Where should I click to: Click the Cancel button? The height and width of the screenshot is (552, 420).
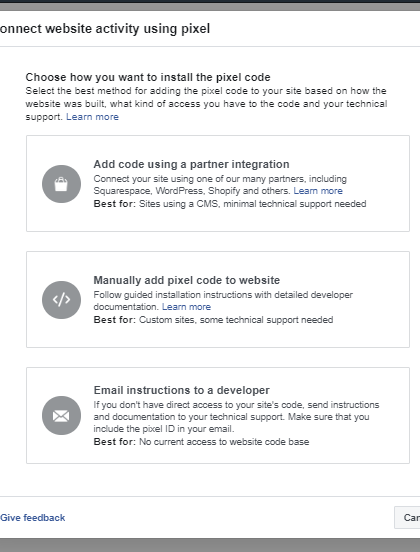tap(407, 518)
